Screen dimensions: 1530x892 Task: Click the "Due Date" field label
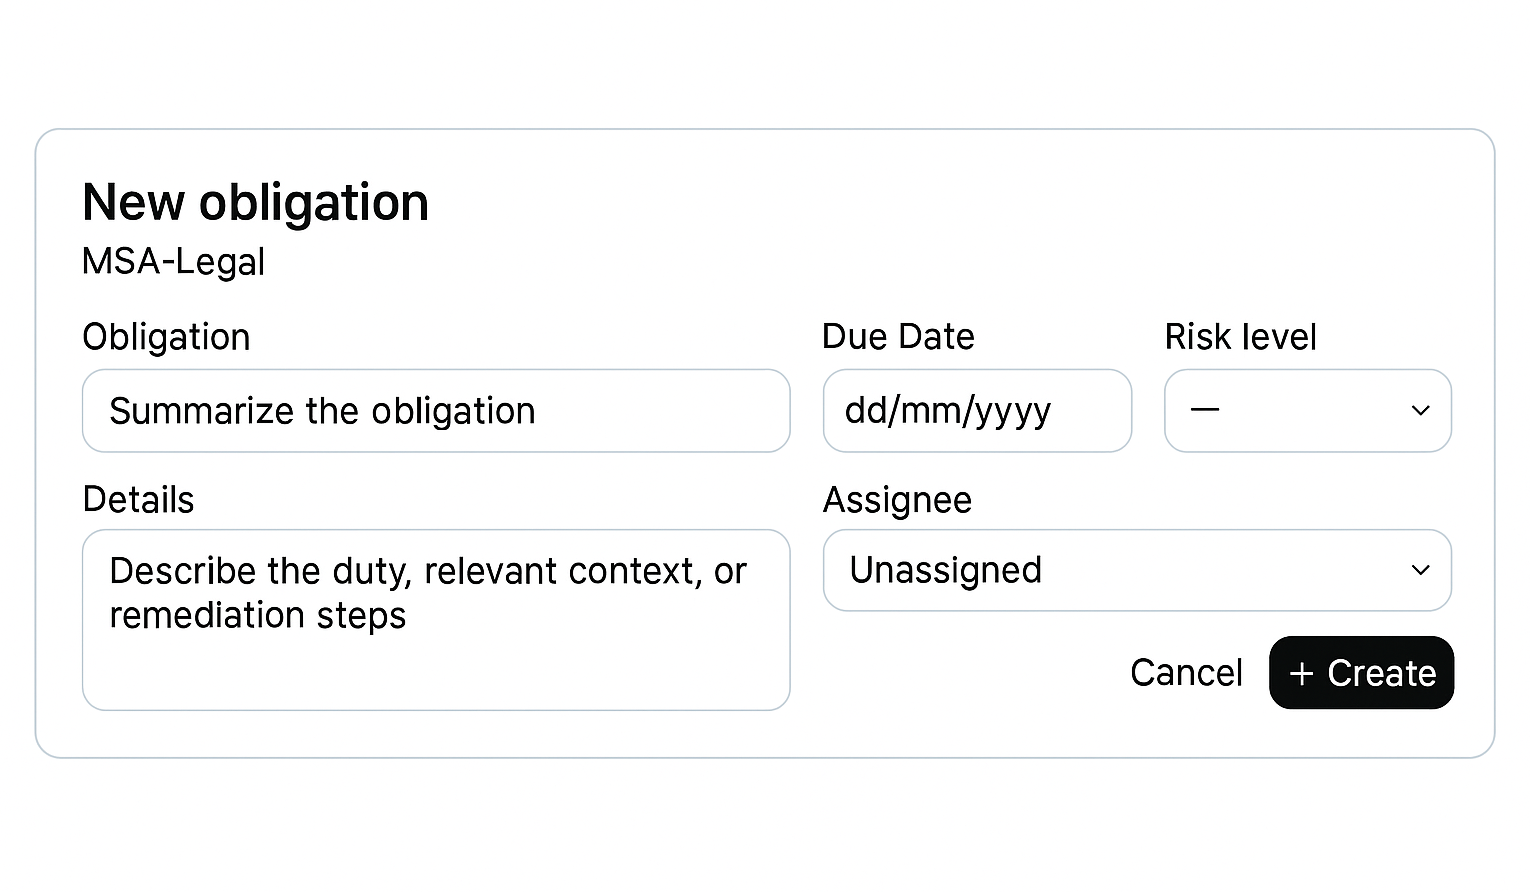click(898, 337)
